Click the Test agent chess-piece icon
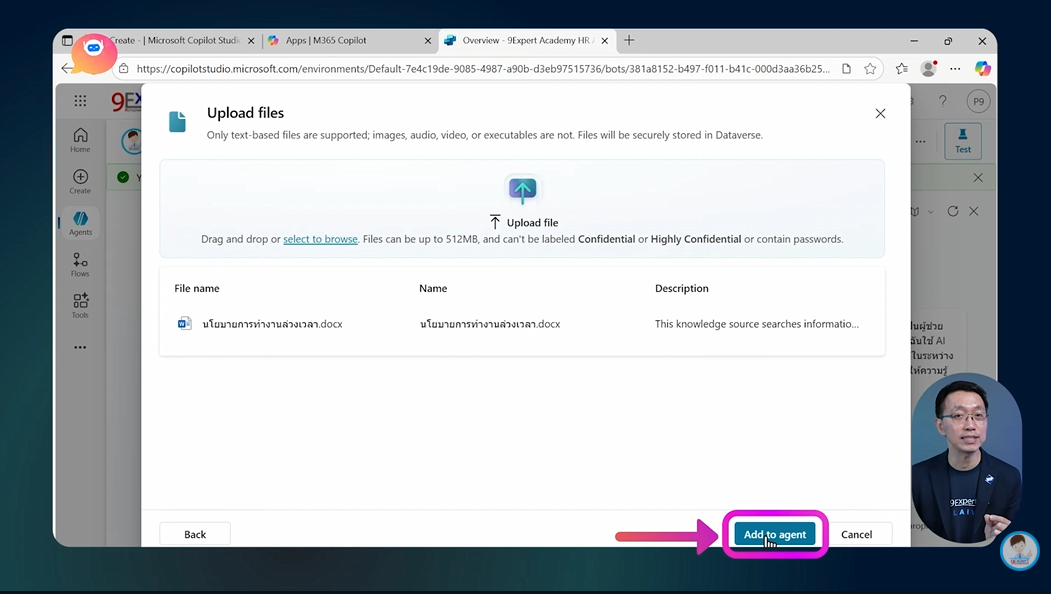 tap(962, 141)
